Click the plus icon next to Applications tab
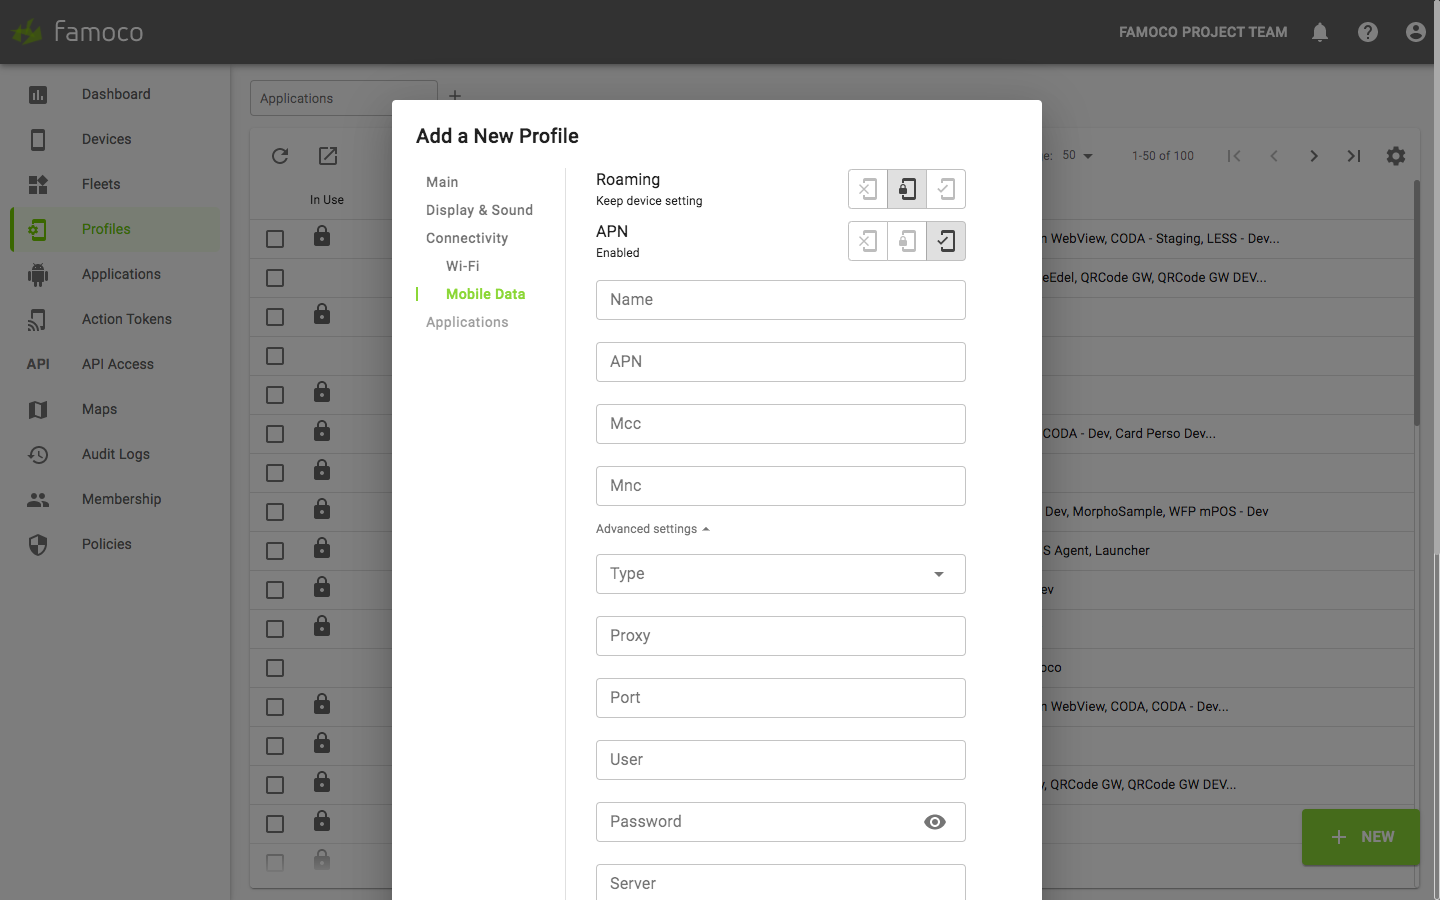This screenshot has height=900, width=1440. pos(455,96)
